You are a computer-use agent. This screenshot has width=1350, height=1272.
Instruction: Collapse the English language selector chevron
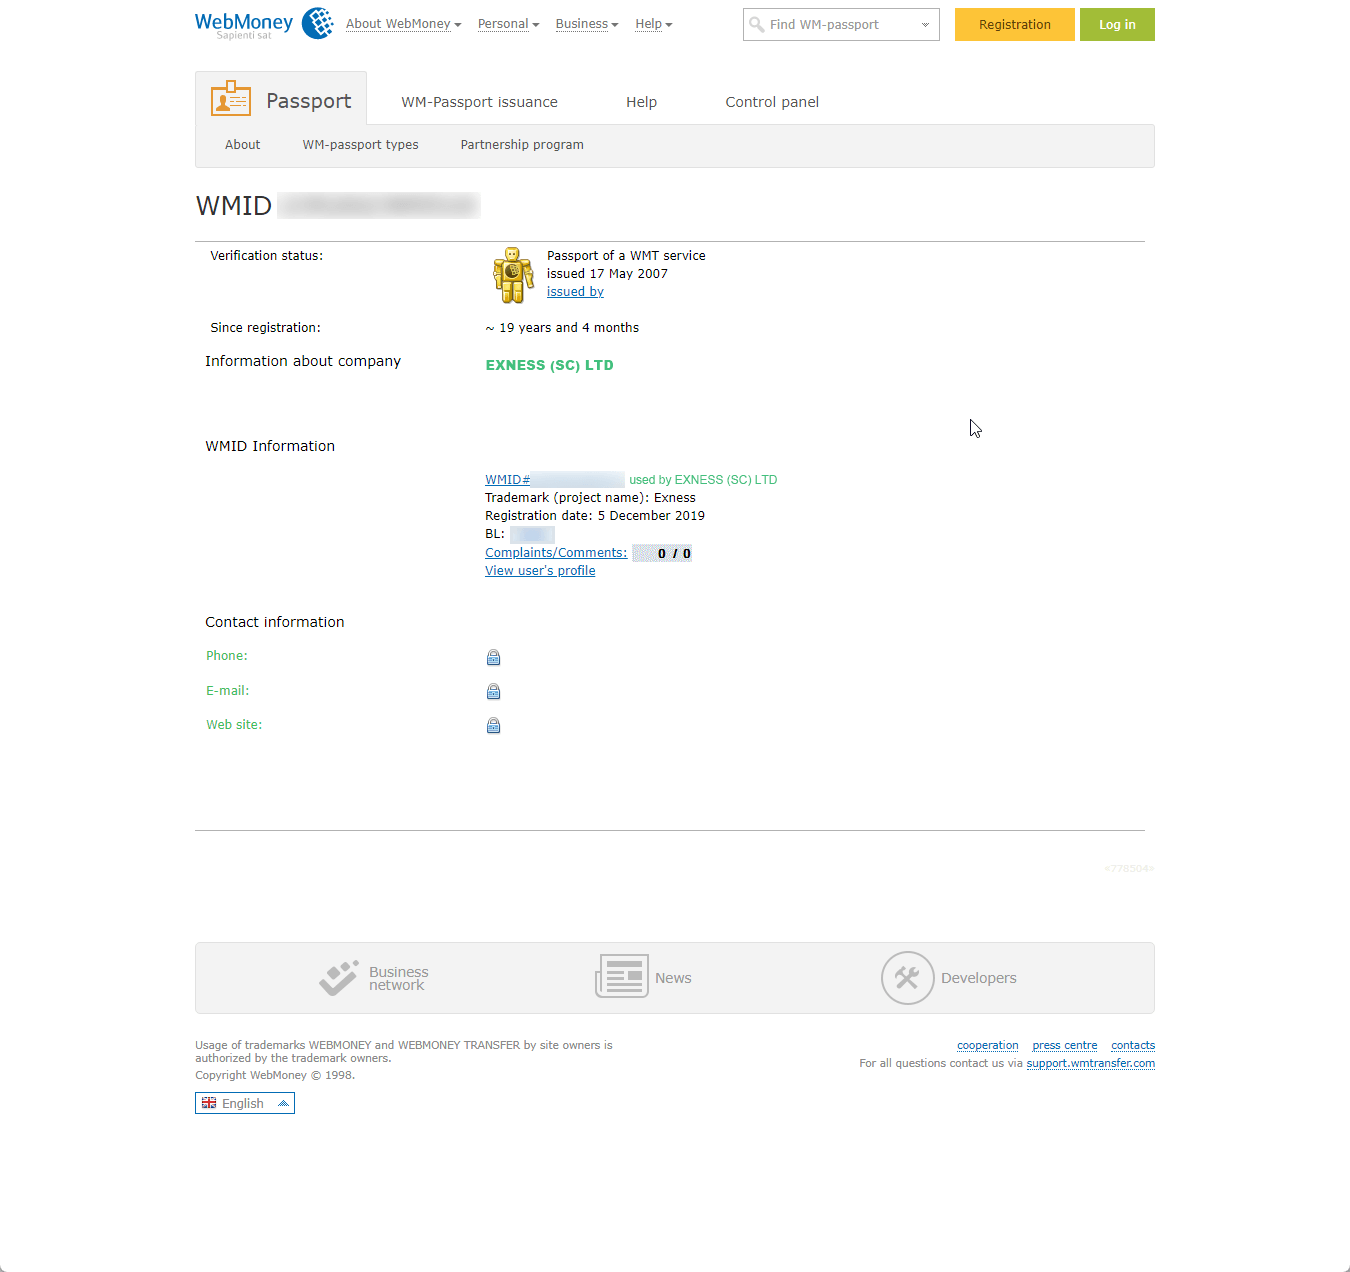click(x=281, y=1102)
